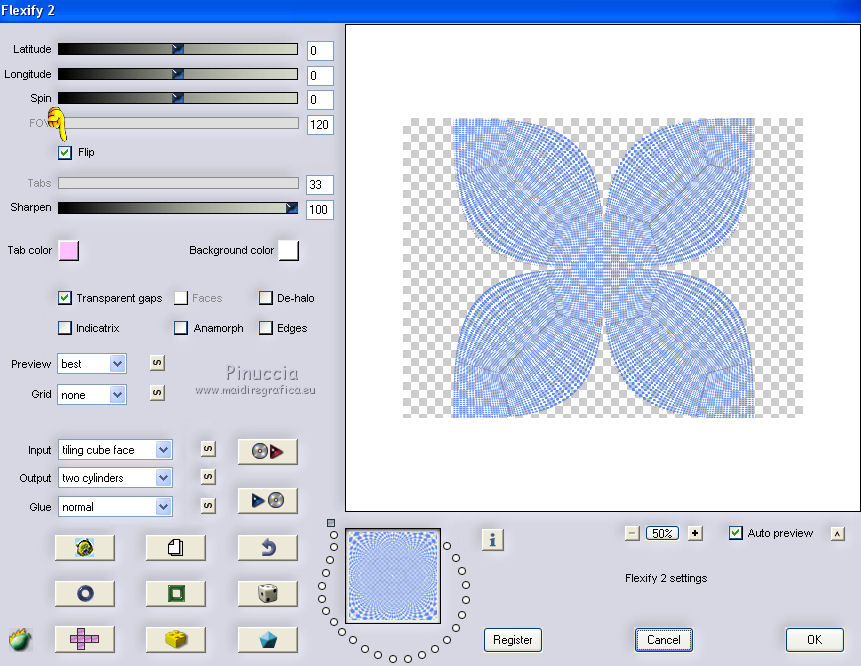Click the source image thumbnail
Image resolution: width=861 pixels, height=666 pixels.
pos(393,576)
